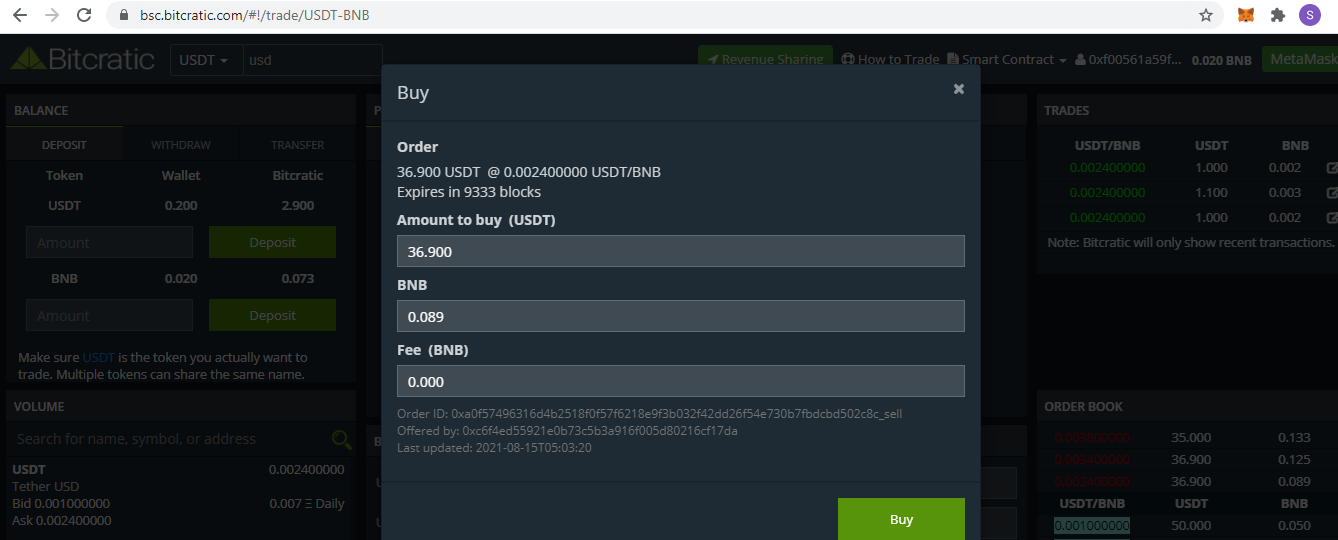
Task: Open the first trade's external link icon
Action: [x=1331, y=168]
